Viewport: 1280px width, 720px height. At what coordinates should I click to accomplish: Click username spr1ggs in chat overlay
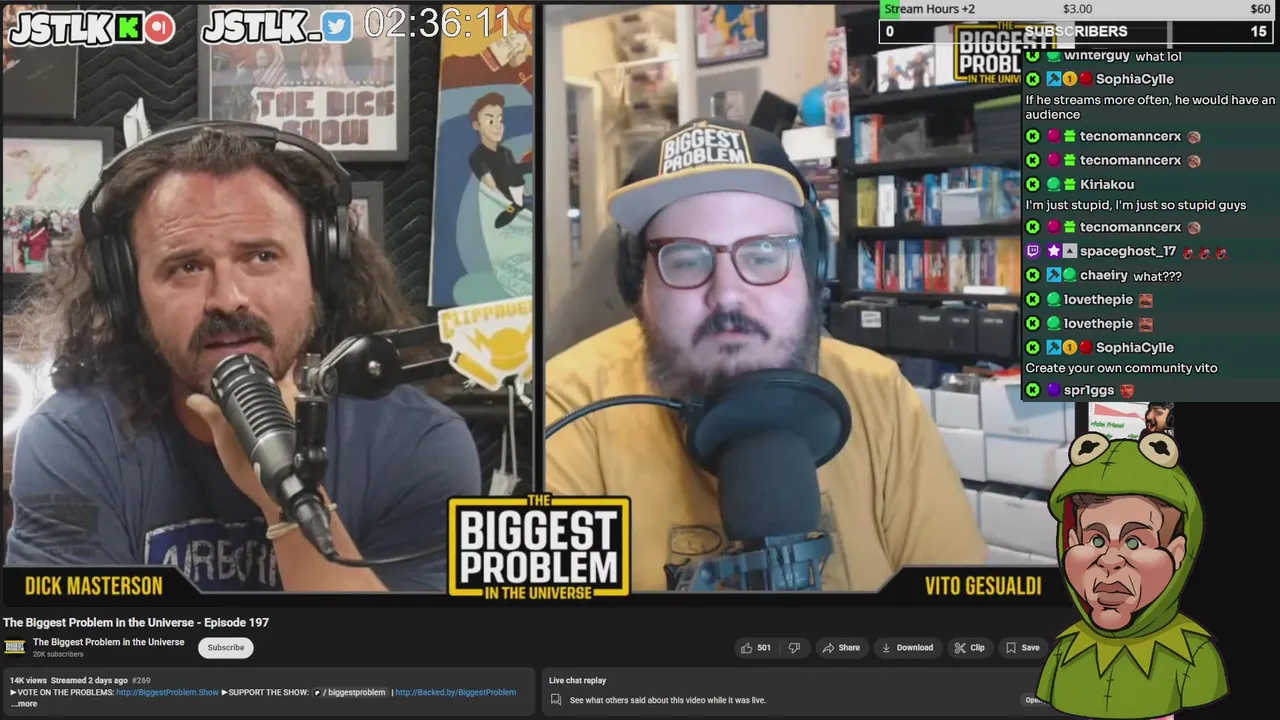(1089, 390)
